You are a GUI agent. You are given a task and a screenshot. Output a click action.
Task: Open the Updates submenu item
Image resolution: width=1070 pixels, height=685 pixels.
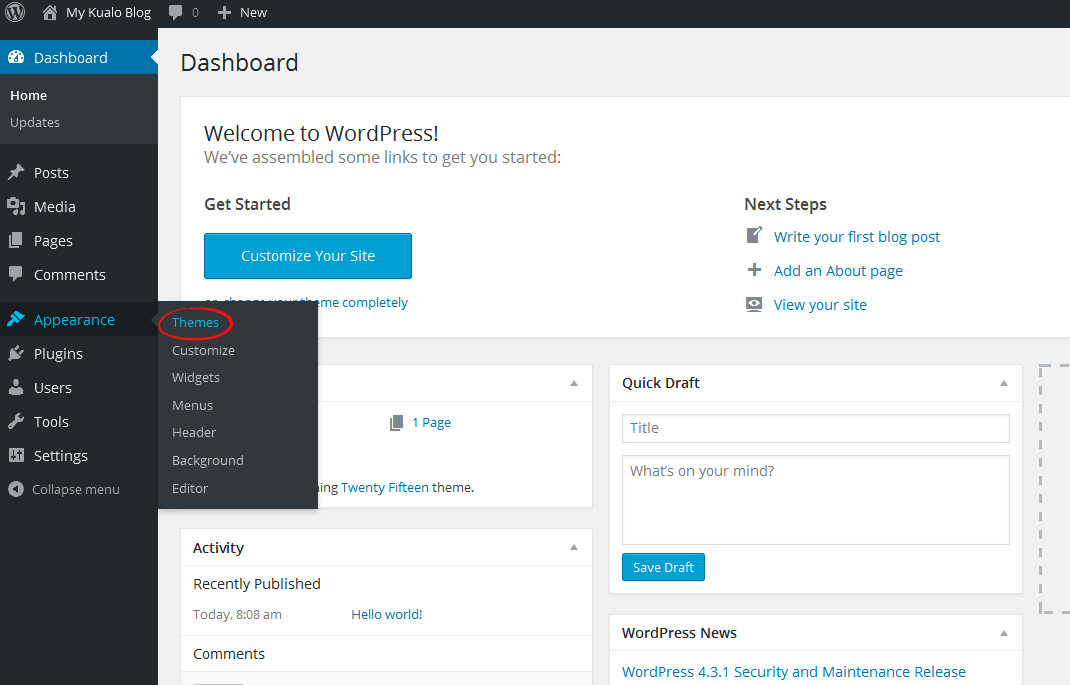coord(35,122)
